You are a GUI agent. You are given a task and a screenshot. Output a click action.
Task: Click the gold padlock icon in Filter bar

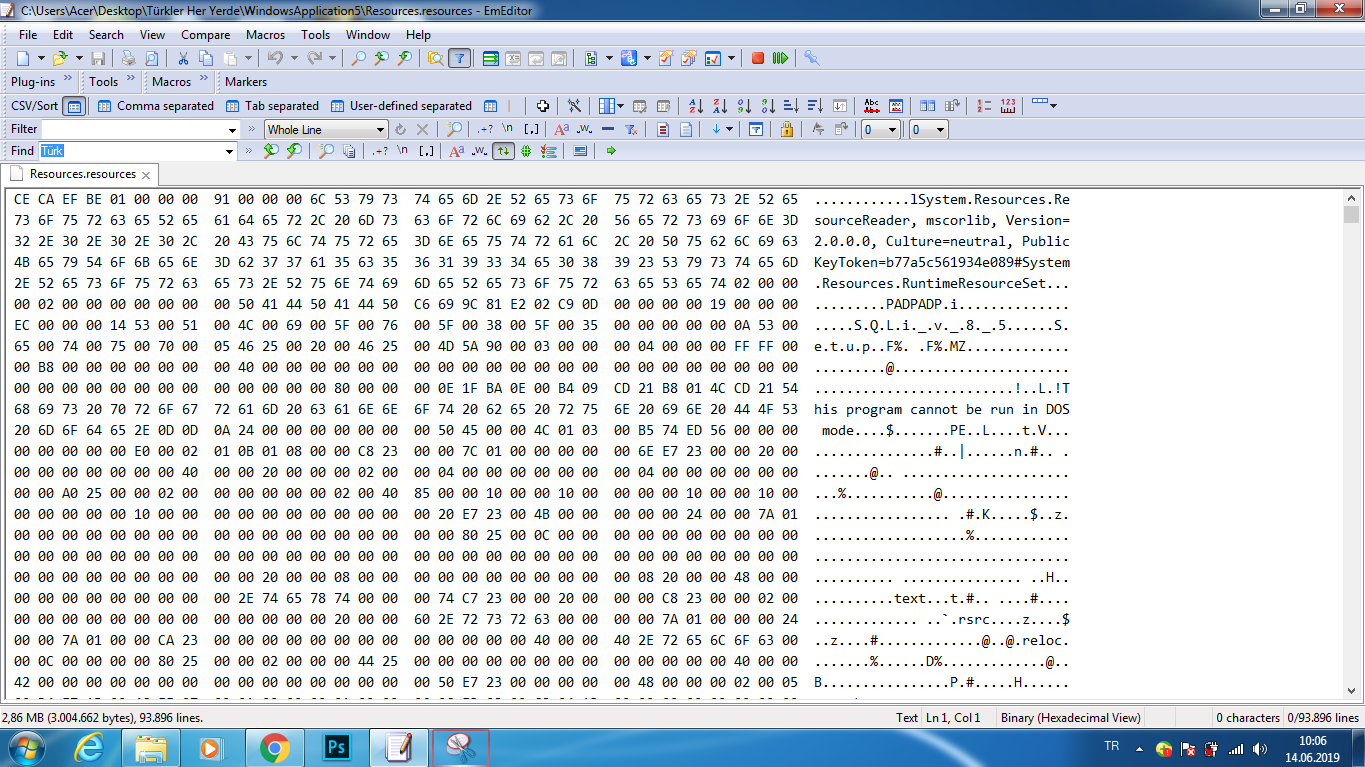tap(787, 129)
